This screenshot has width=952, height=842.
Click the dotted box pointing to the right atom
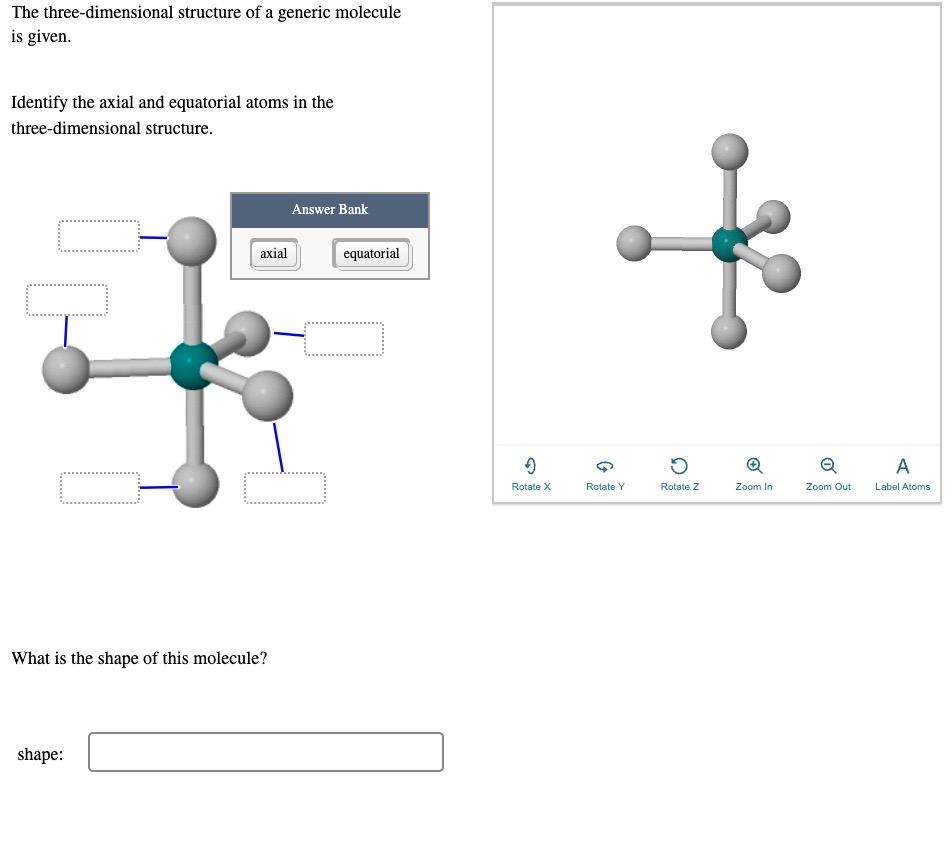click(343, 338)
